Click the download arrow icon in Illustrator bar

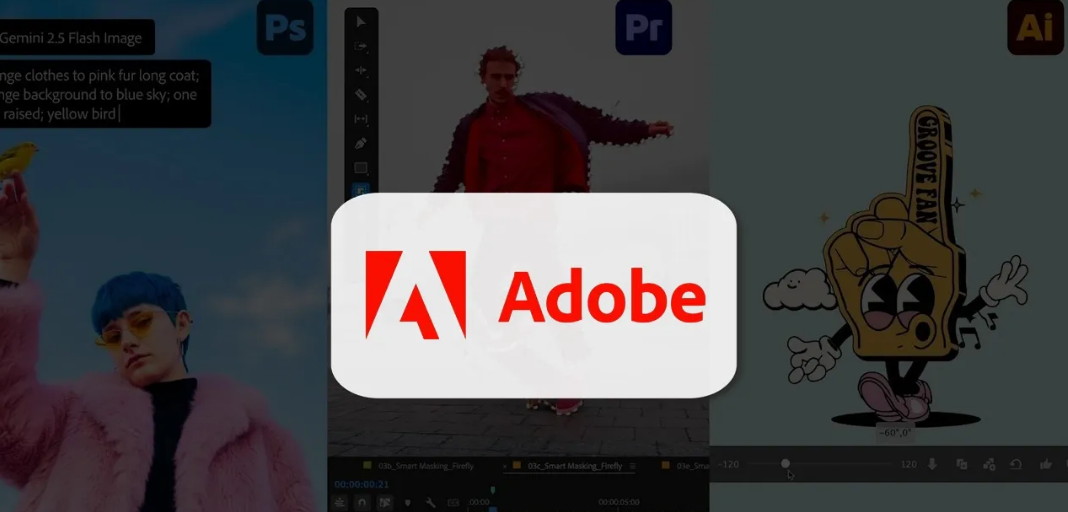932,464
